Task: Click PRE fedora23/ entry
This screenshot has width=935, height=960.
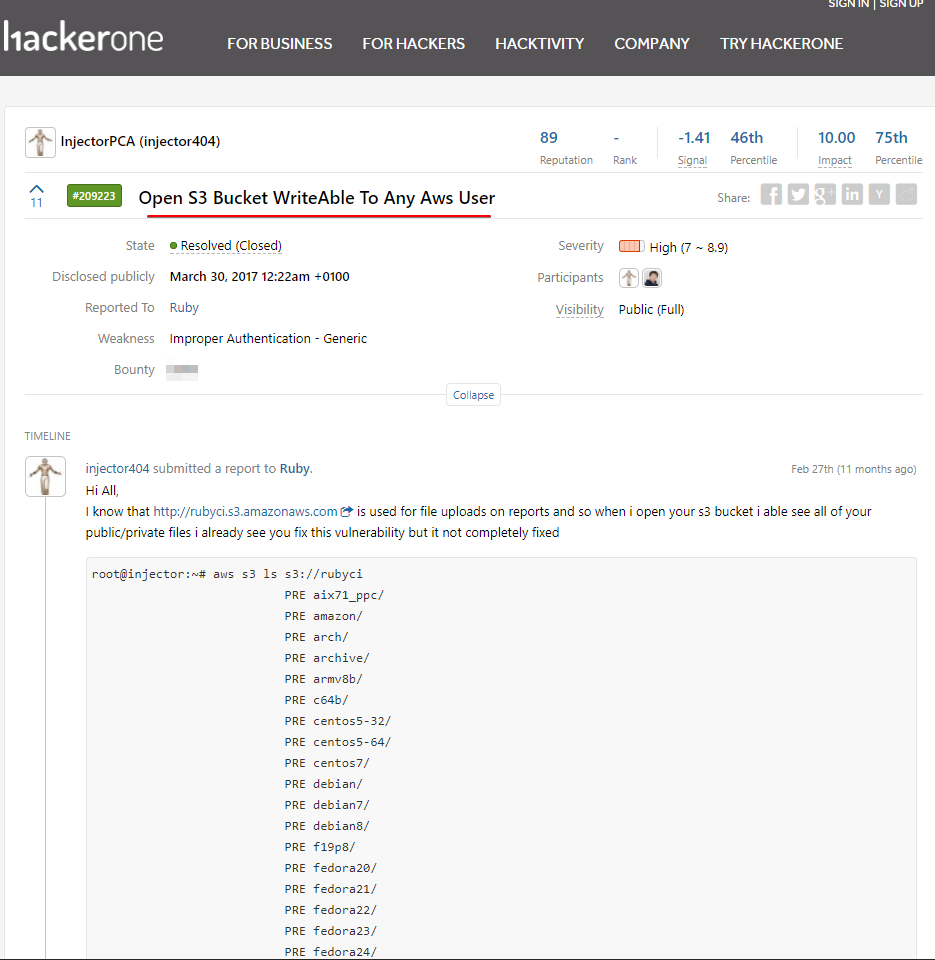Action: point(331,931)
